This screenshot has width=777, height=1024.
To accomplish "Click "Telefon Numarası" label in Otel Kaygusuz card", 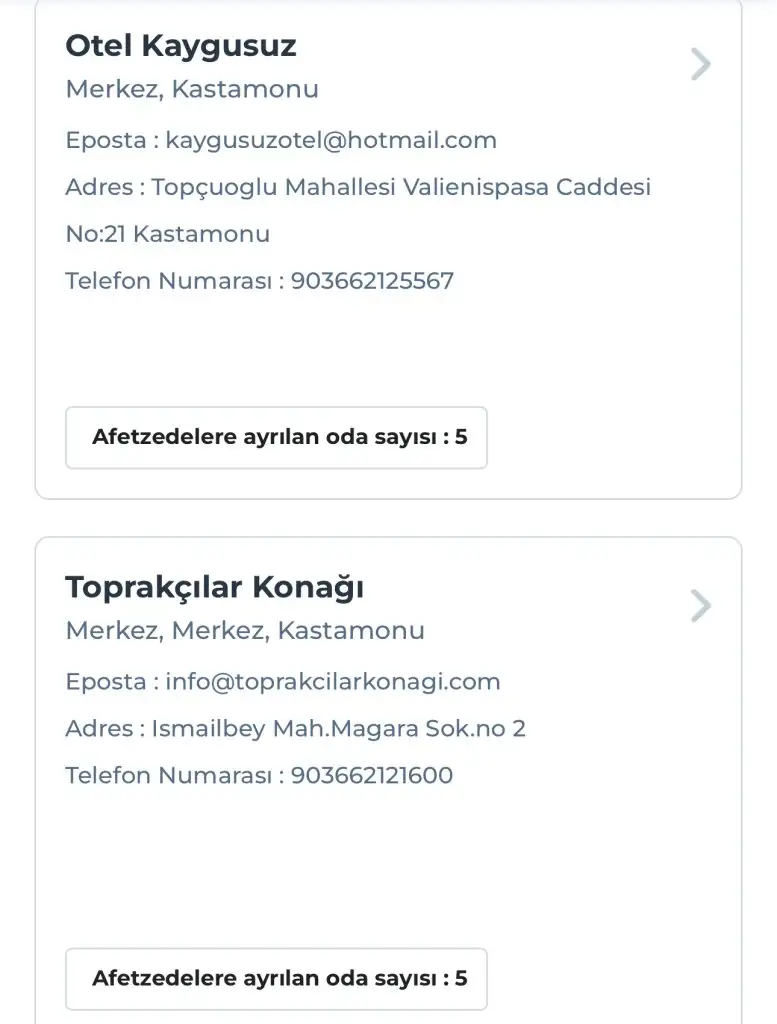I will [168, 281].
